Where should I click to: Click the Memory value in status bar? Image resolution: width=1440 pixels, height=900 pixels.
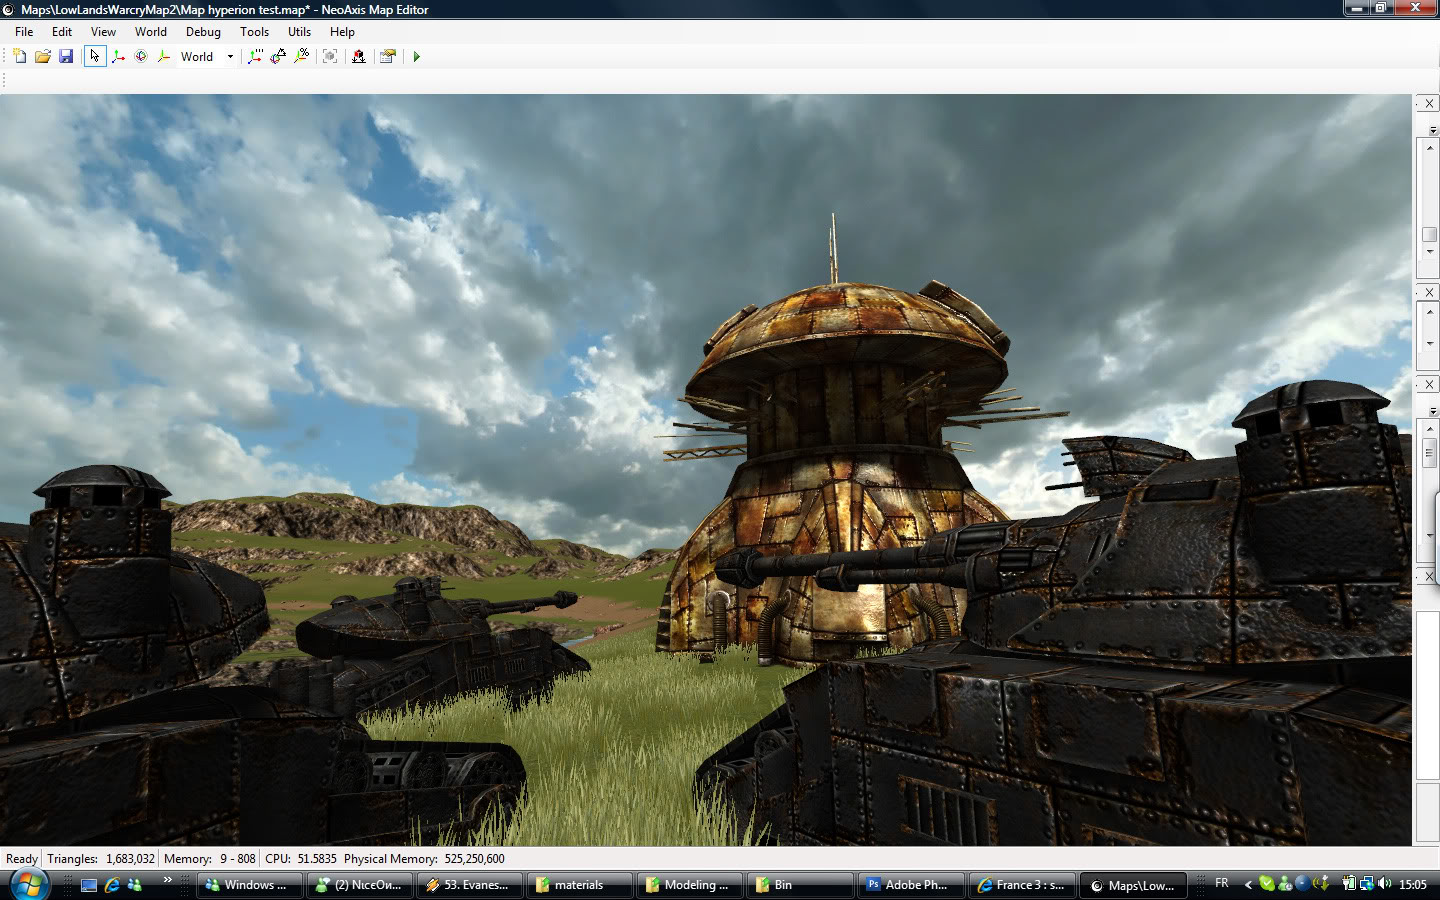[x=210, y=859]
